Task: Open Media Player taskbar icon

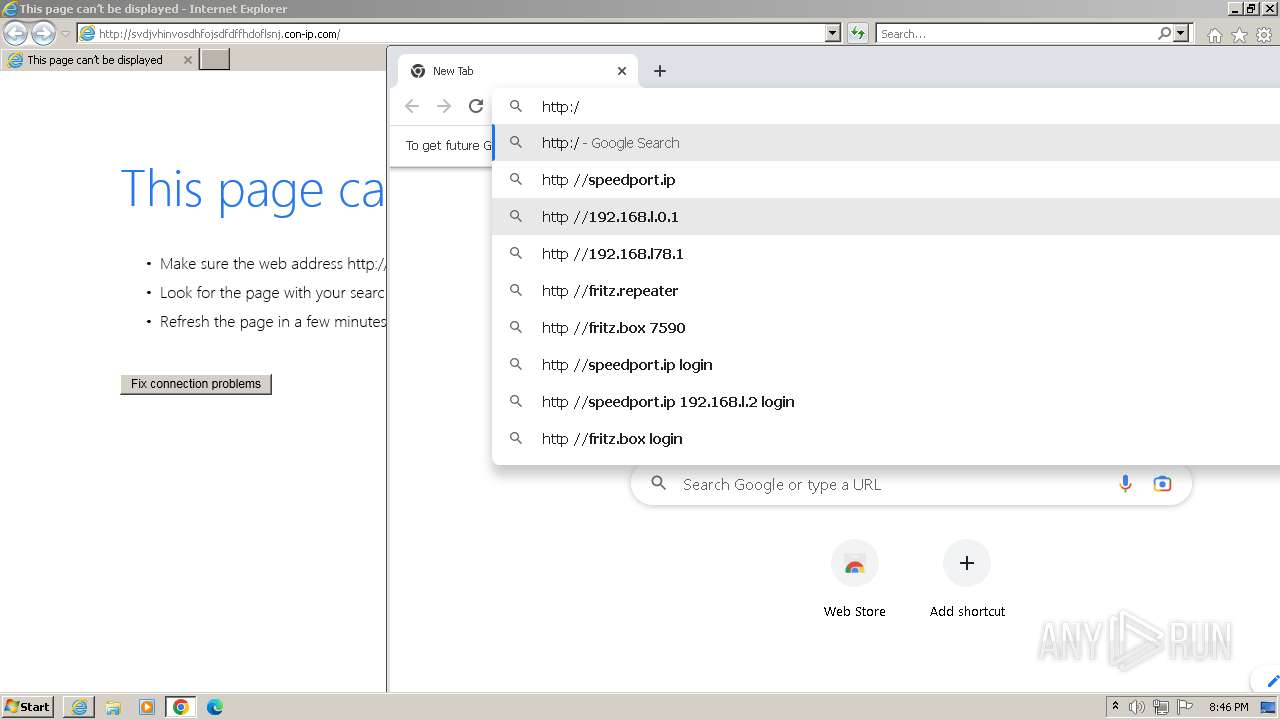Action: click(147, 707)
